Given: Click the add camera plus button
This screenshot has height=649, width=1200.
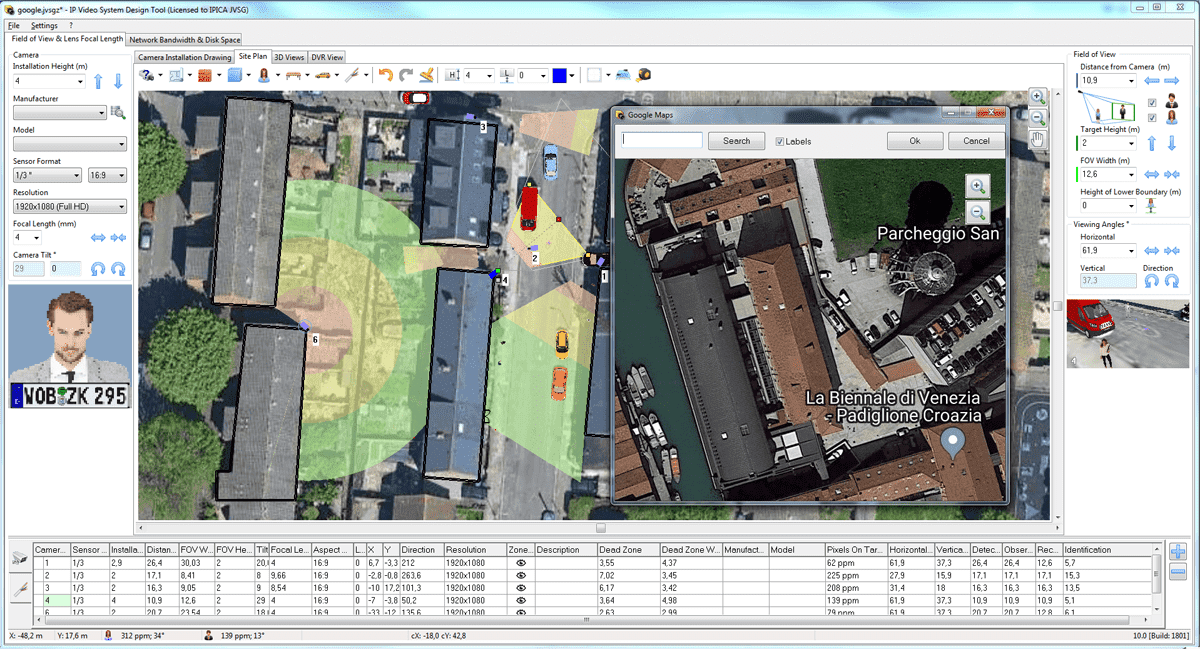Looking at the screenshot, I should point(1177,552).
